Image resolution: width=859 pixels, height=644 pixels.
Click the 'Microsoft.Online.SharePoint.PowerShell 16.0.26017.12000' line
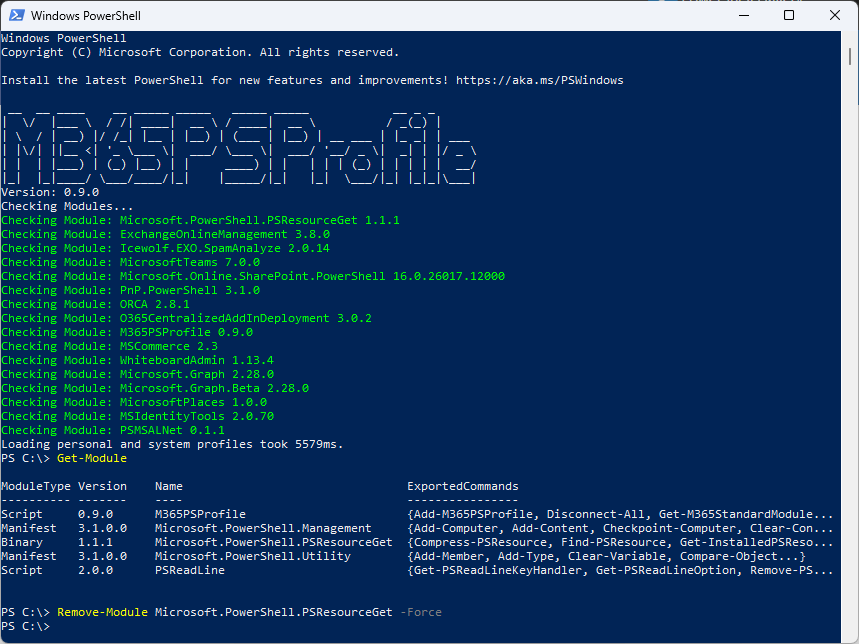pyautogui.click(x=253, y=277)
